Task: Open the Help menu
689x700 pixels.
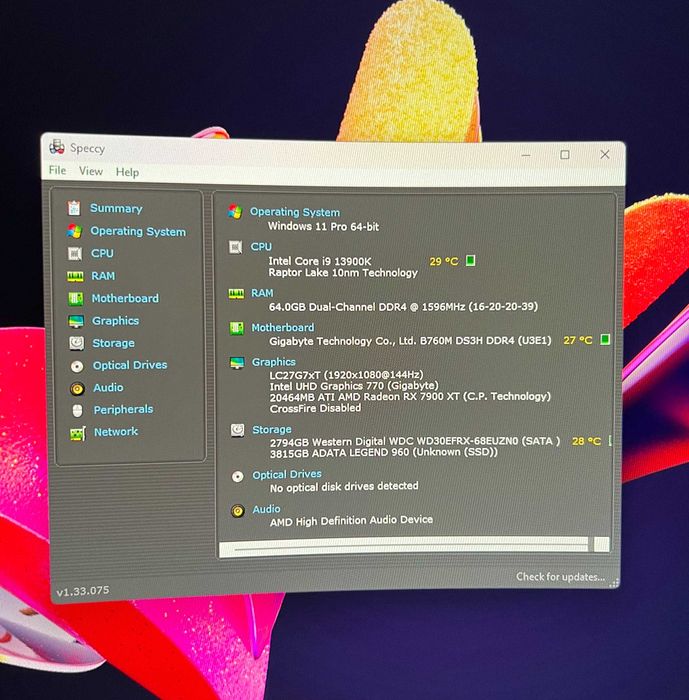Action: point(127,172)
